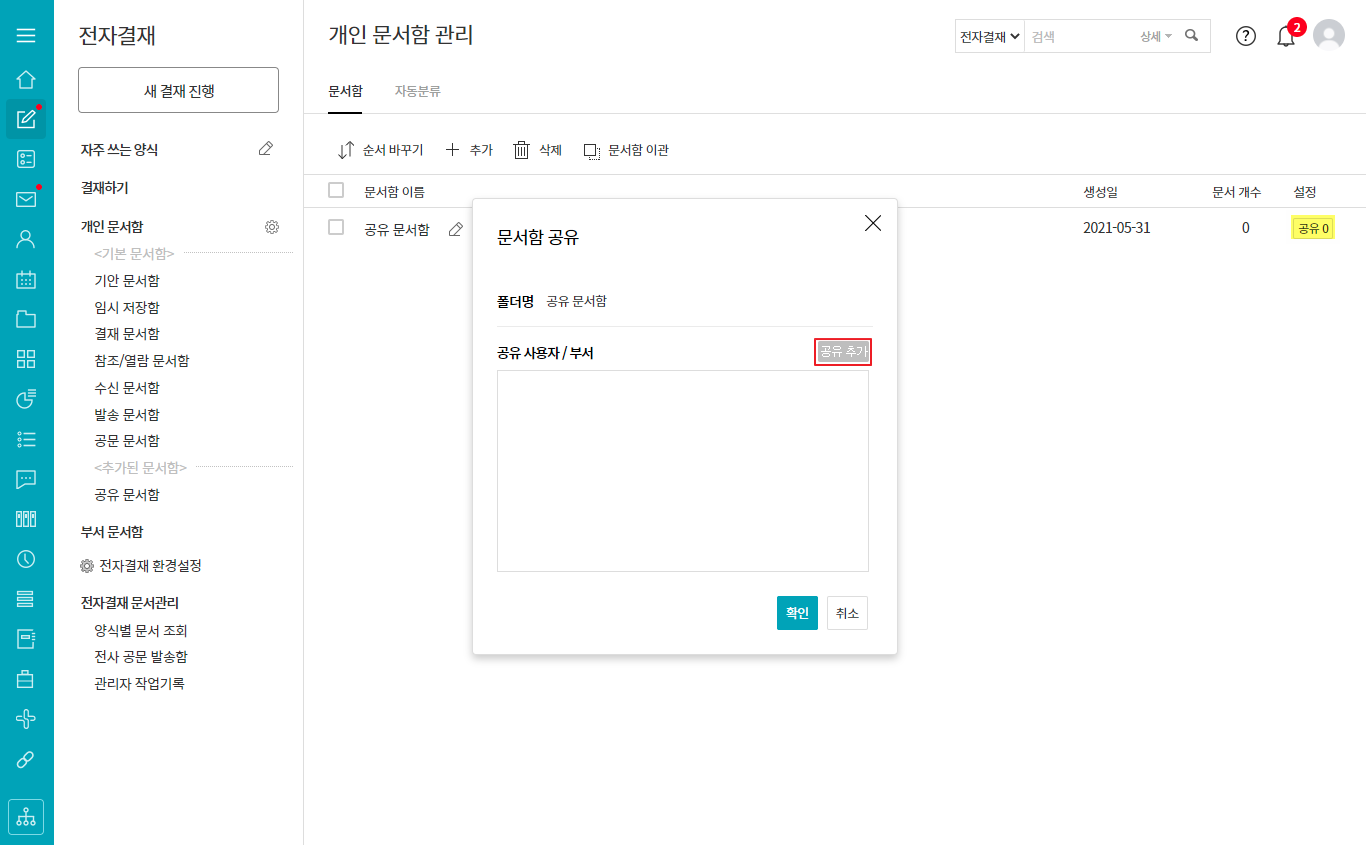Viewport: 1366px width, 845px height.
Task: Open the calendar icon in the sidebar
Action: tap(26, 279)
